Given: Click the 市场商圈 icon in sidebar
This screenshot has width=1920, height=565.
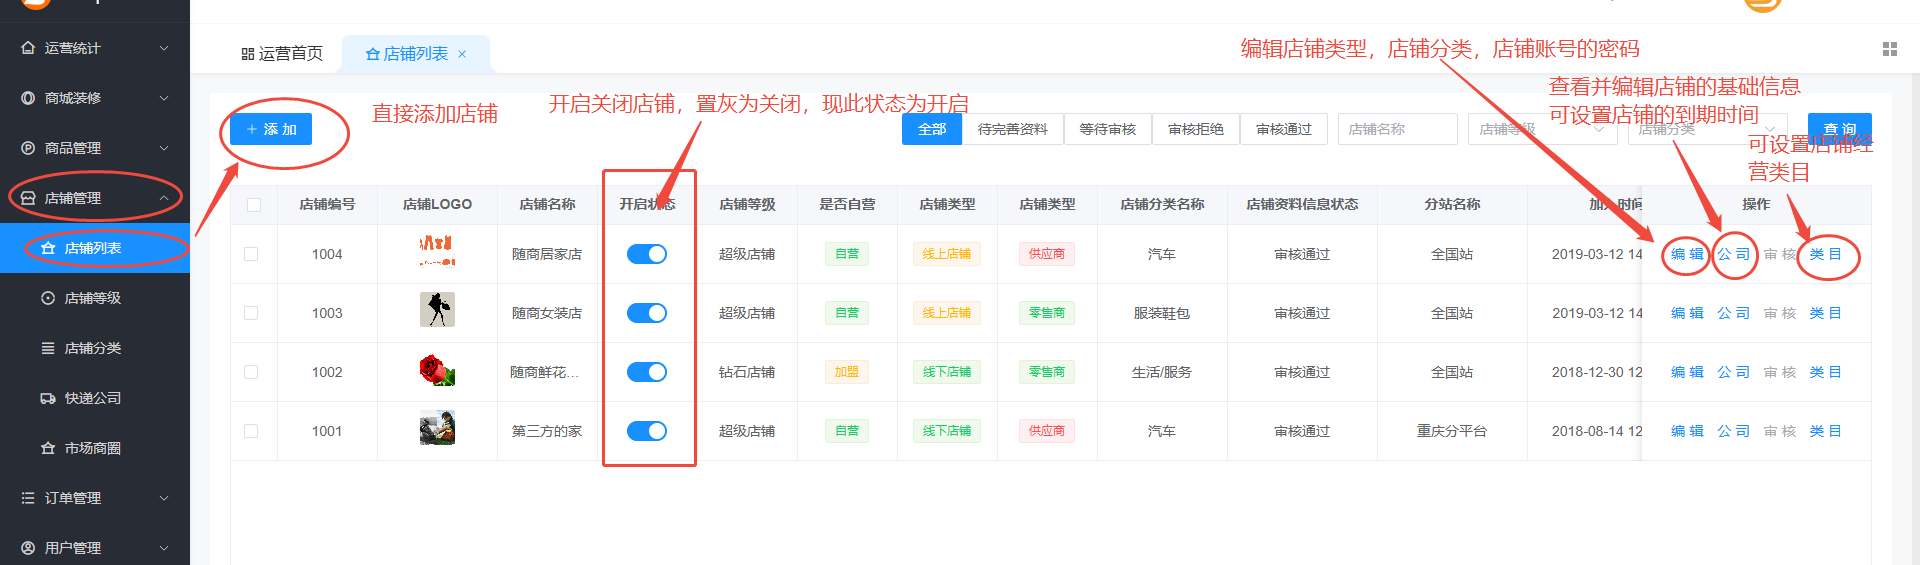Looking at the screenshot, I should (48, 448).
